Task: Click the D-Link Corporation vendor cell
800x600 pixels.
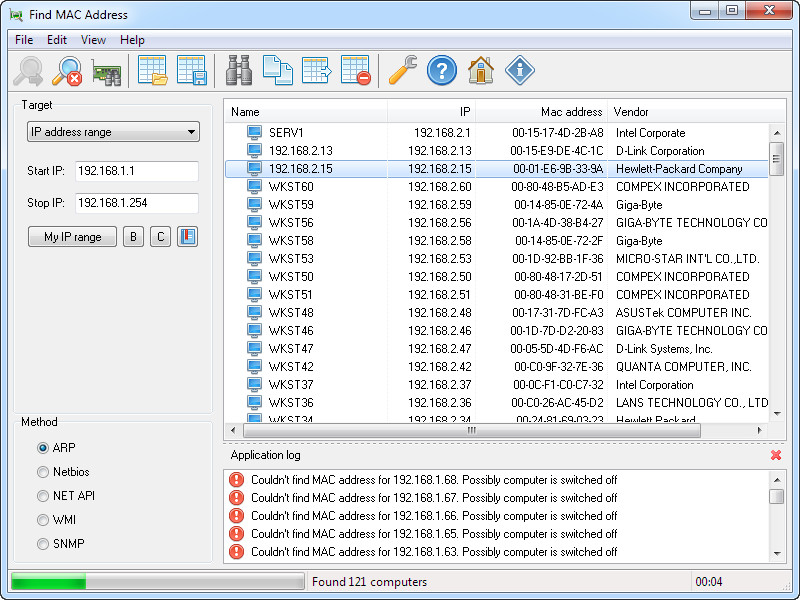Action: [x=660, y=151]
